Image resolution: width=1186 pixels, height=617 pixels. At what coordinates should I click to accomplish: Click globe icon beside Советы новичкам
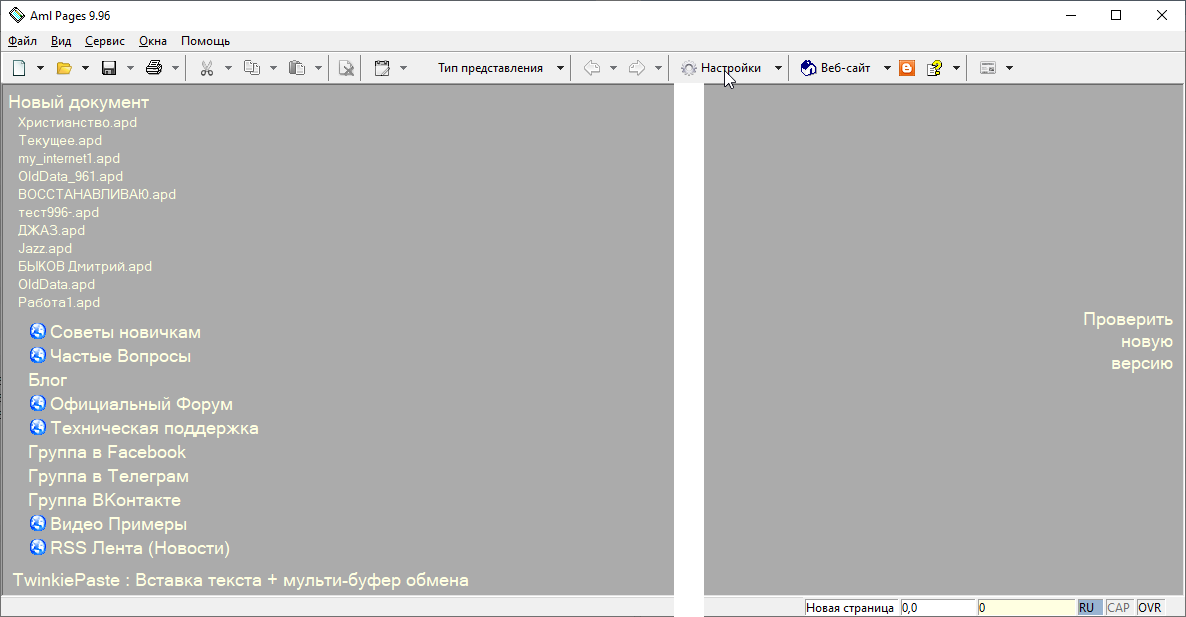(x=38, y=331)
